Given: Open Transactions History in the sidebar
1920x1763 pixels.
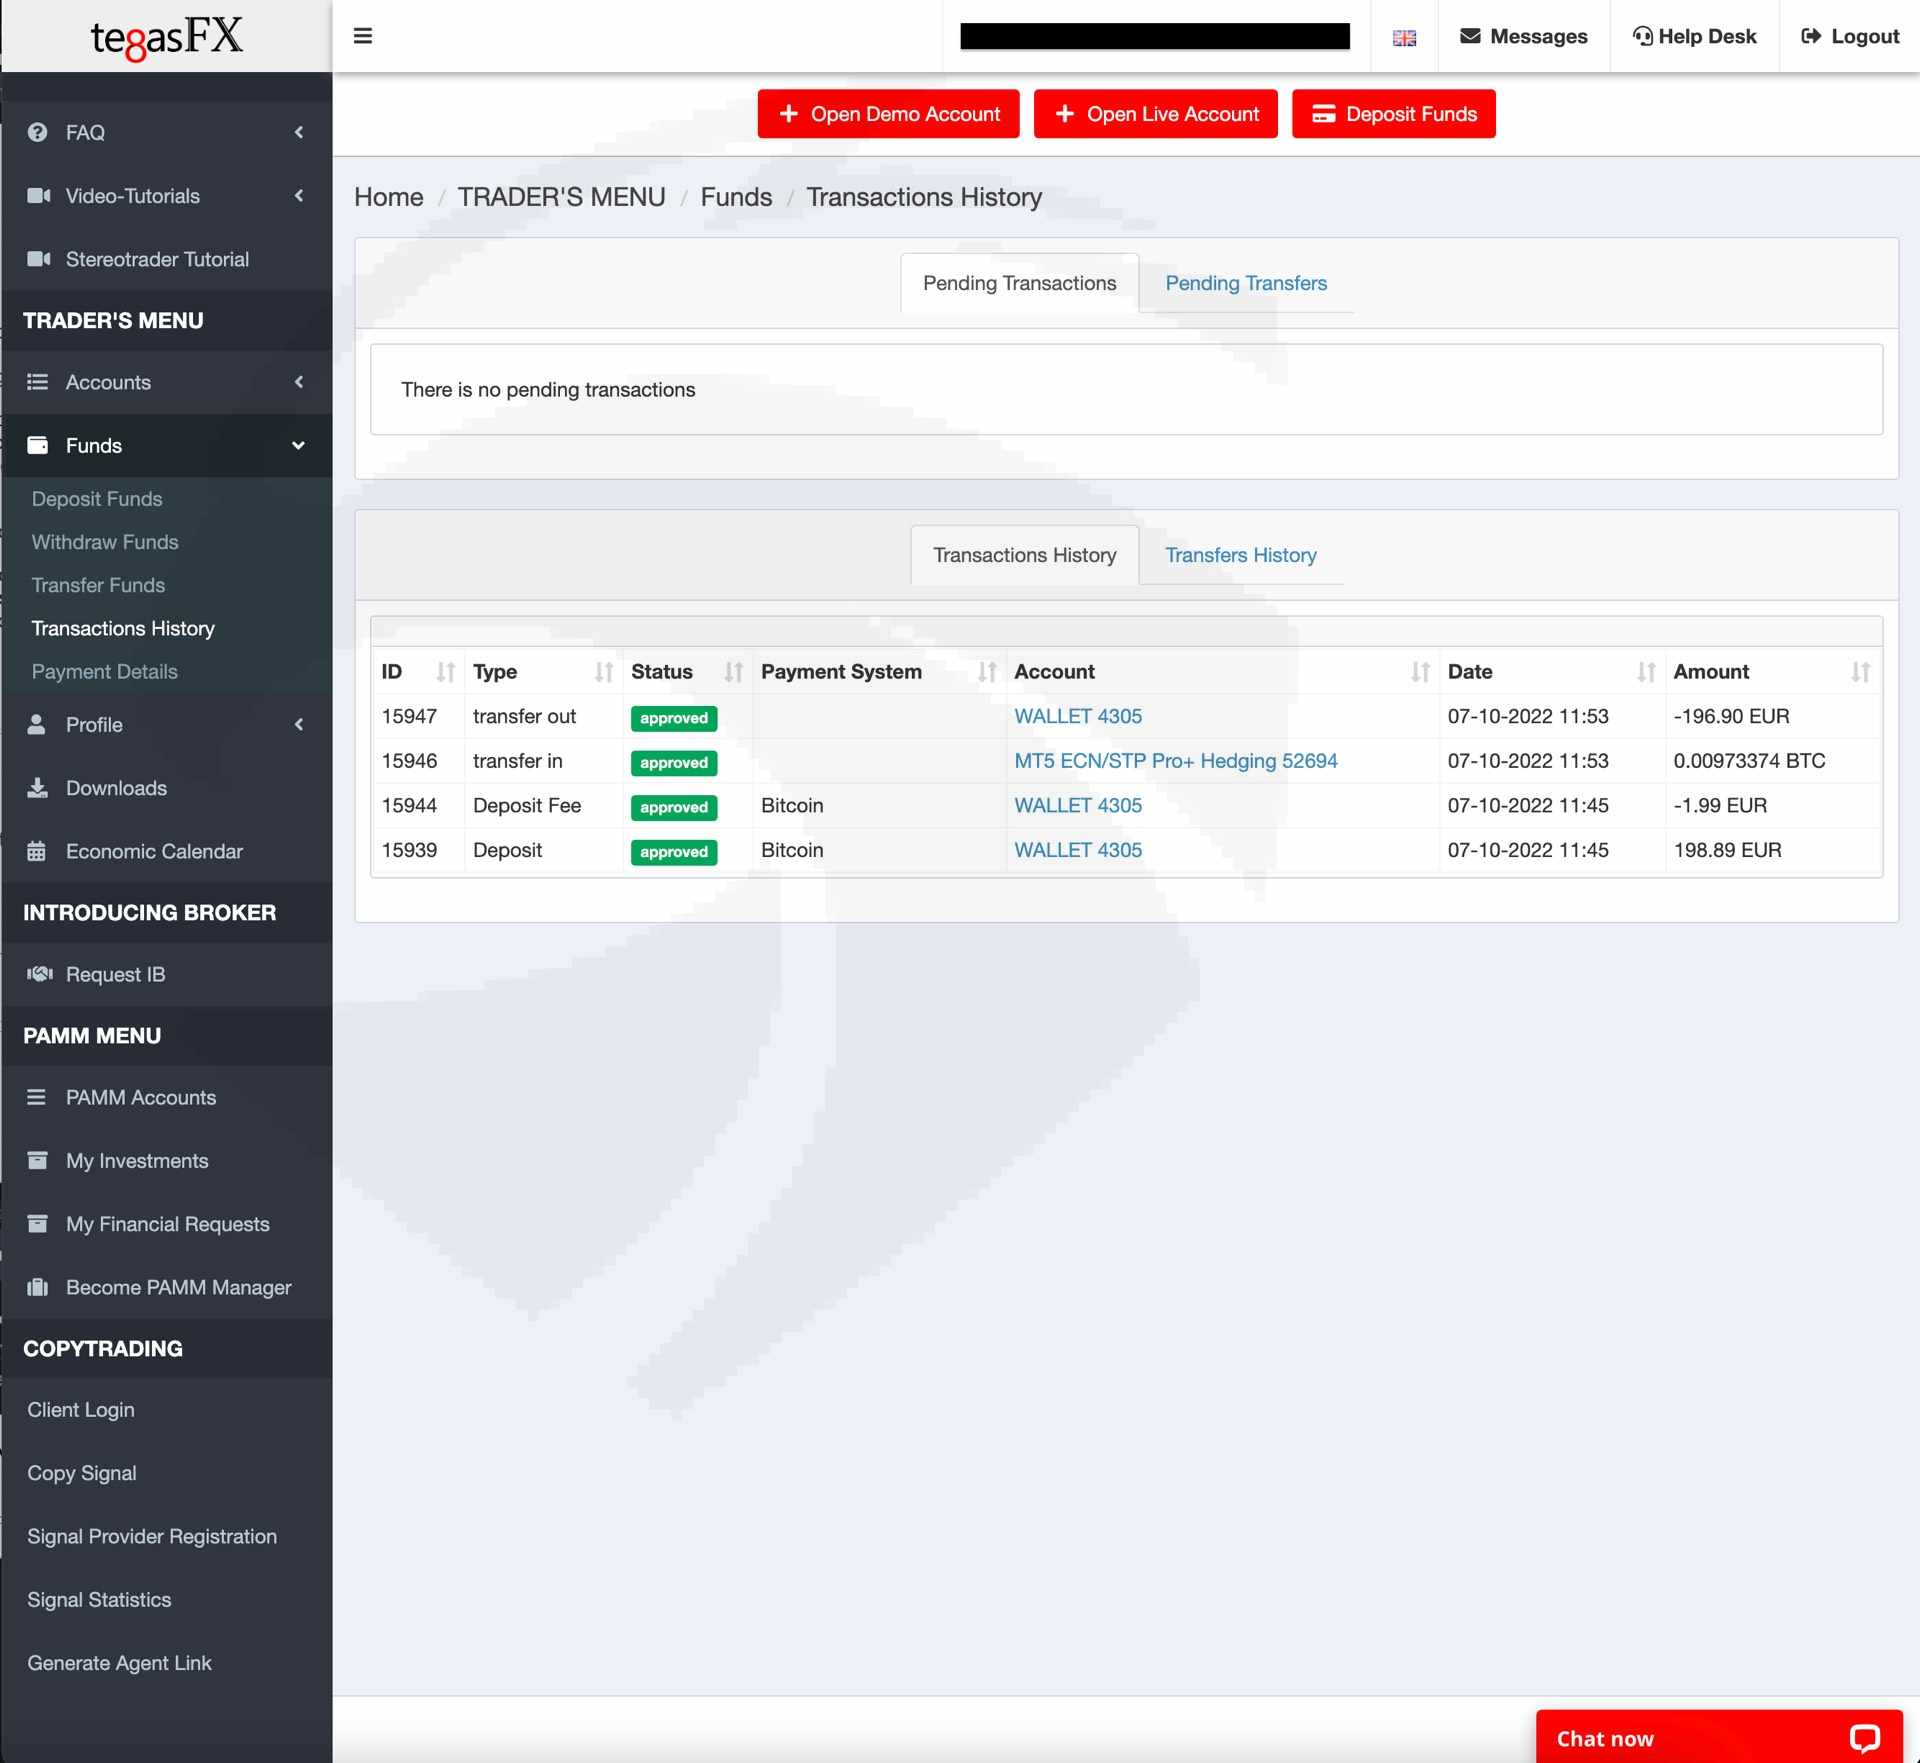Looking at the screenshot, I should [123, 628].
